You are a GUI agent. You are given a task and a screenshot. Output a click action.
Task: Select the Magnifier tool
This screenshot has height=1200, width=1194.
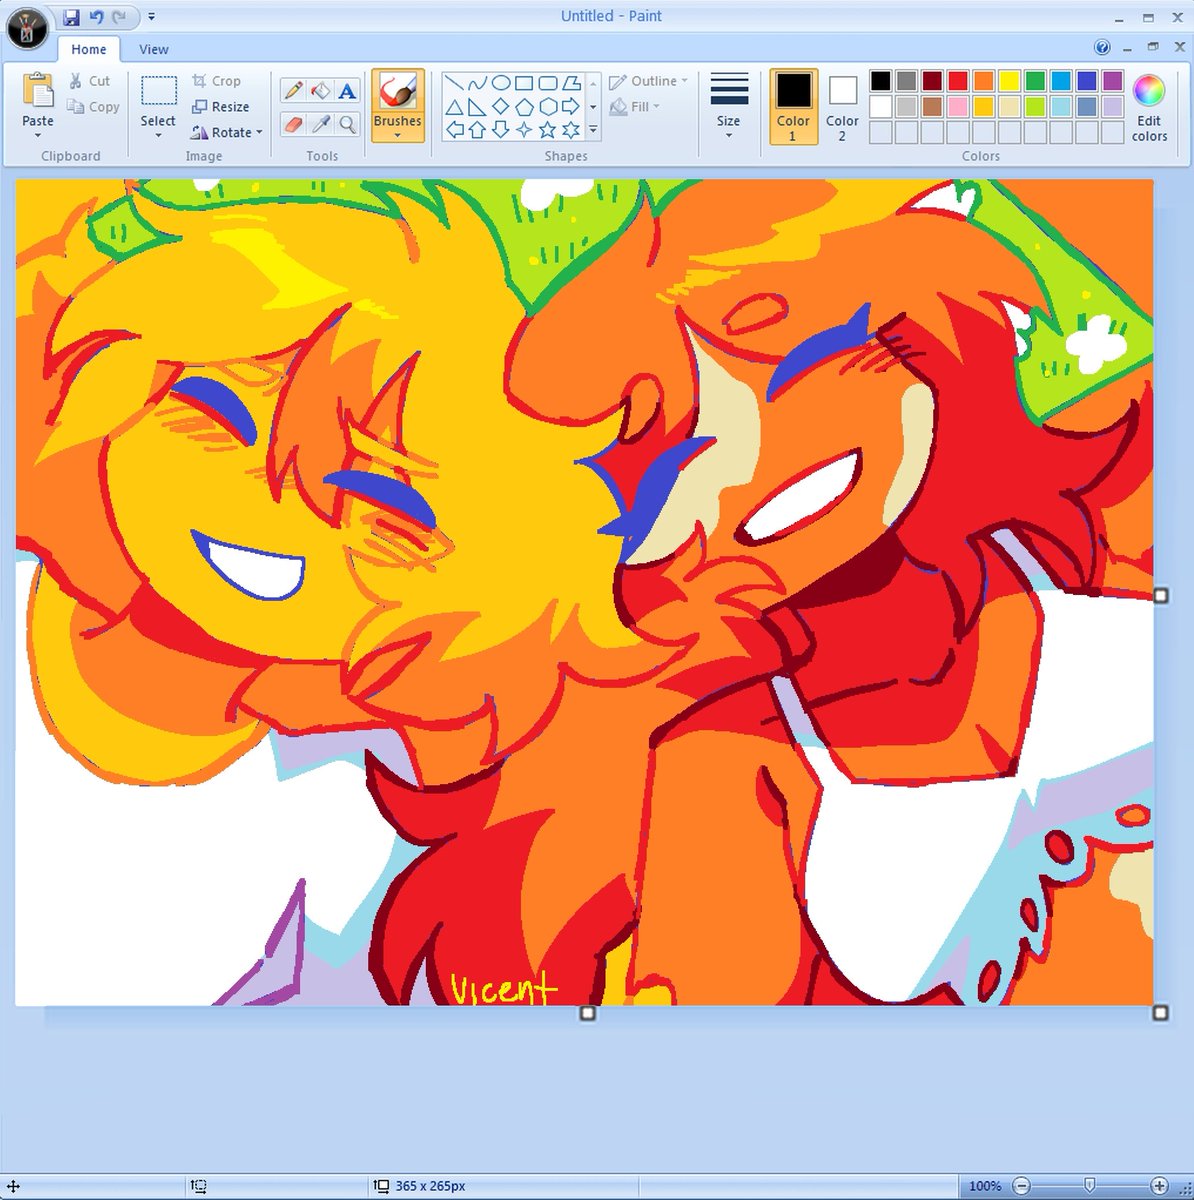pos(347,124)
